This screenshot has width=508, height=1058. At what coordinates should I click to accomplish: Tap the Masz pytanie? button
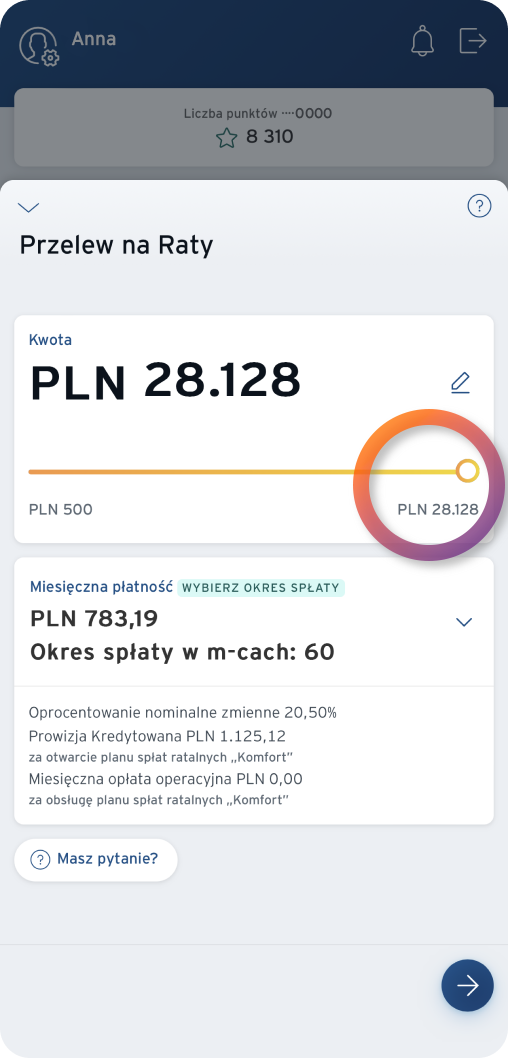pyautogui.click(x=96, y=860)
